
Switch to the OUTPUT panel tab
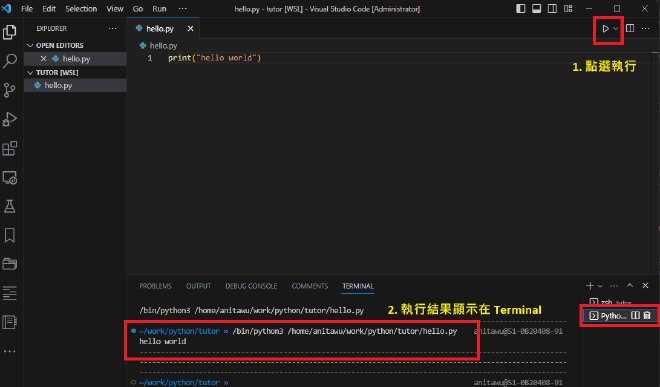point(198,286)
